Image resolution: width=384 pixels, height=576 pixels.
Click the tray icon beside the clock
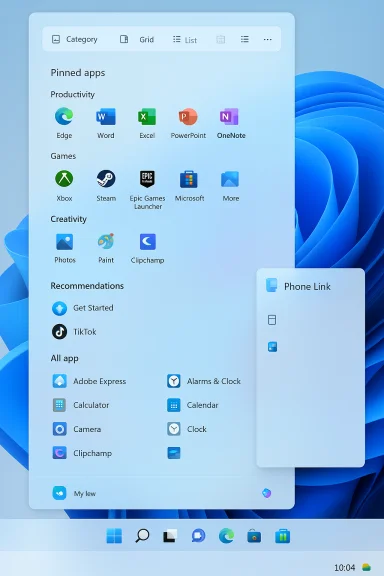click(366, 568)
